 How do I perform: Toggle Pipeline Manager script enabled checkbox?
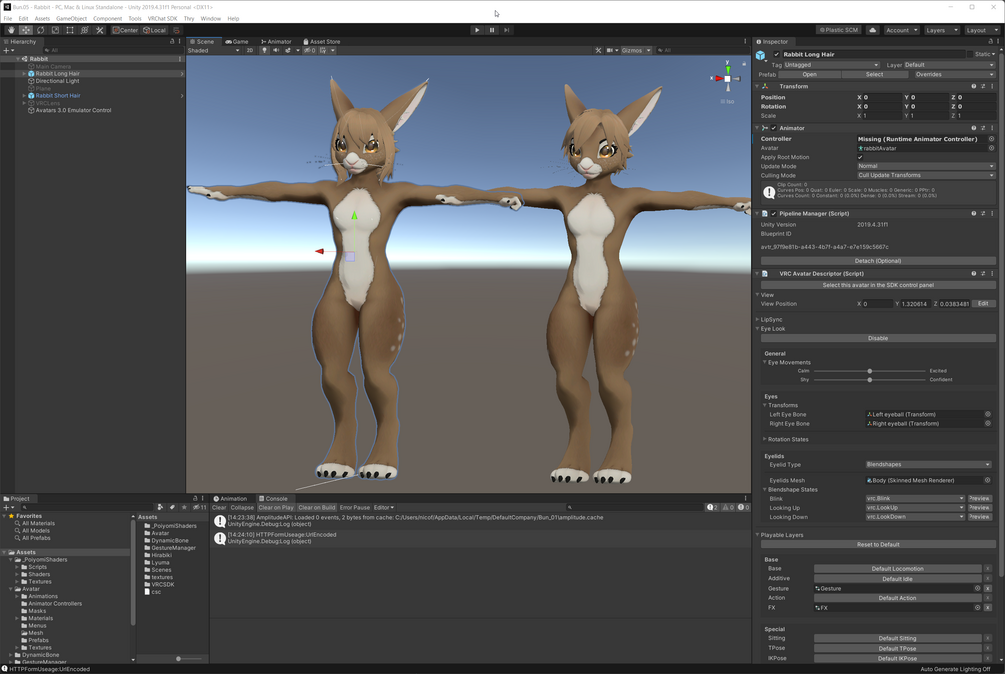[774, 213]
